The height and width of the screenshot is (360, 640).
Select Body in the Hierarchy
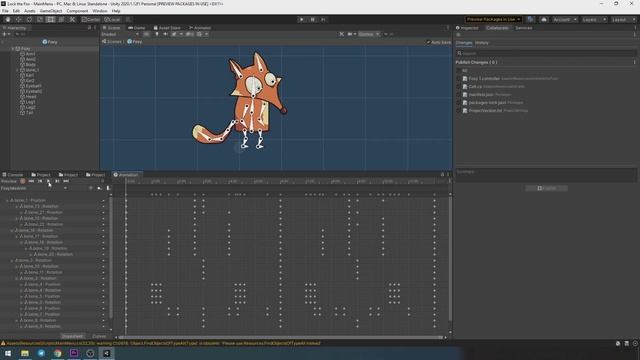click(x=31, y=64)
